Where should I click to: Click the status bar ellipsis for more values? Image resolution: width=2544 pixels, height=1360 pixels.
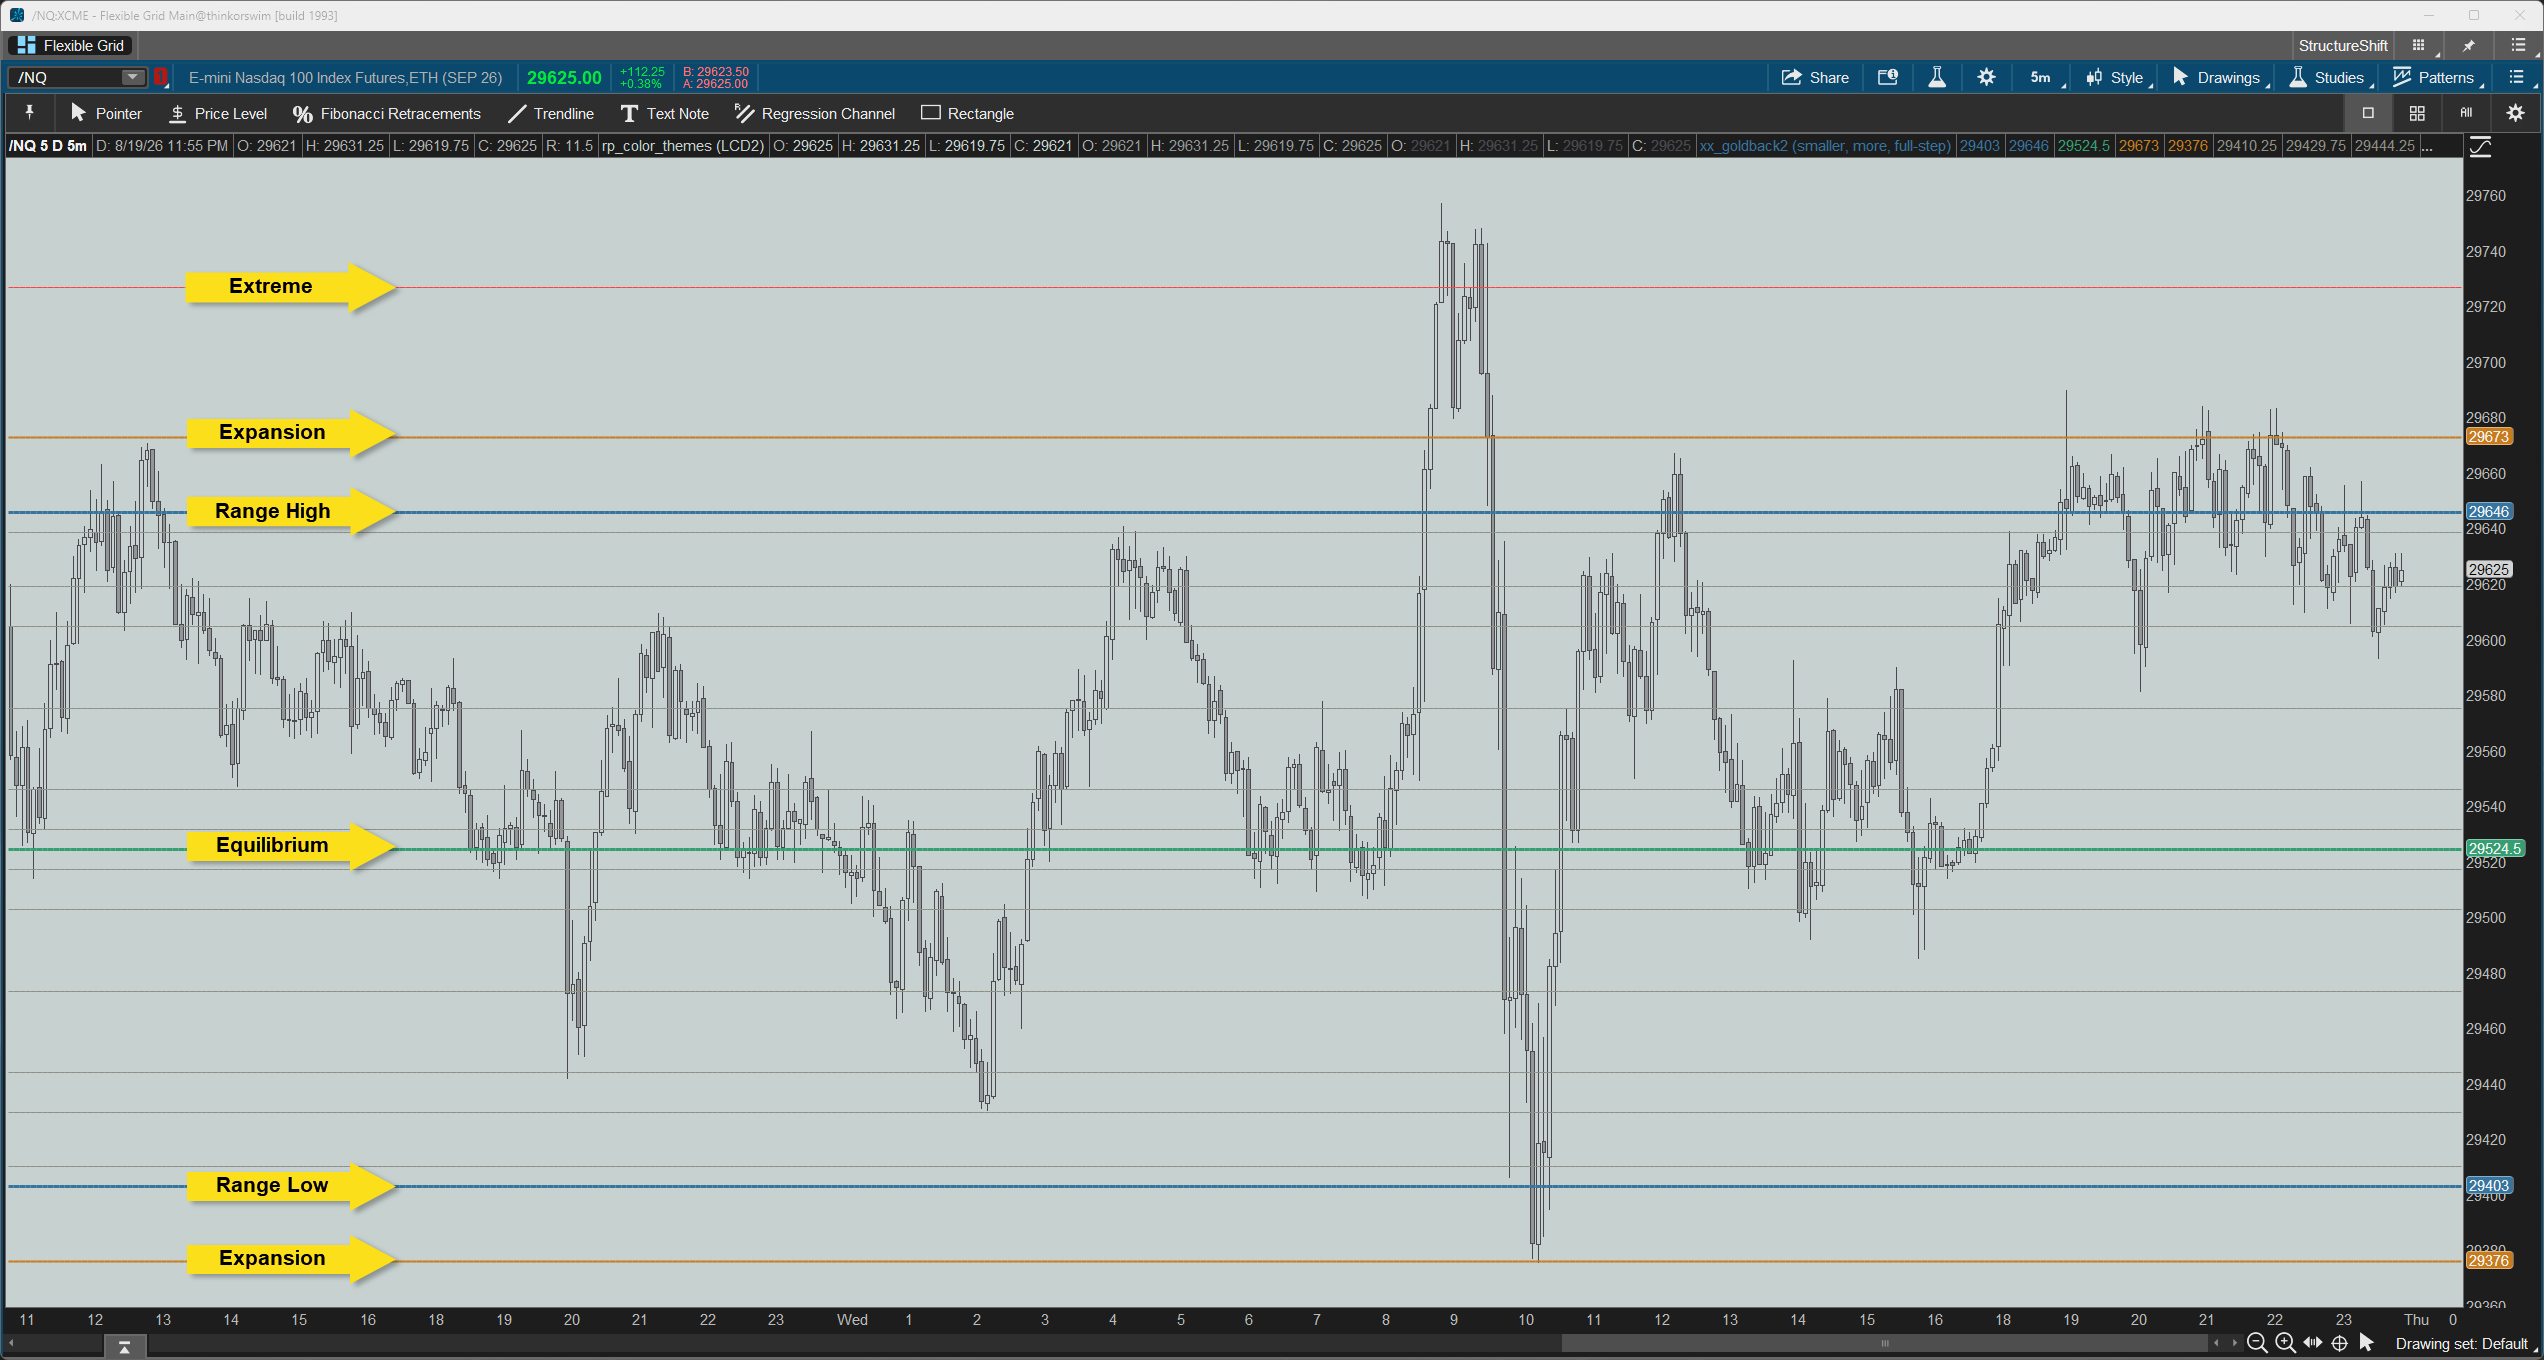point(2427,146)
